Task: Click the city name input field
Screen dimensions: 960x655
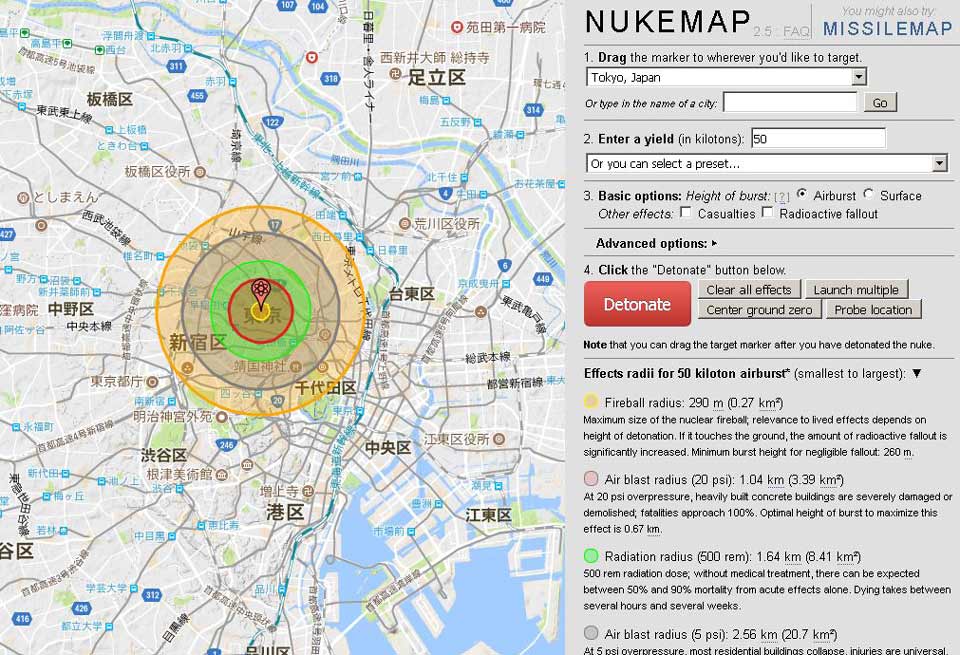Action: tap(790, 102)
